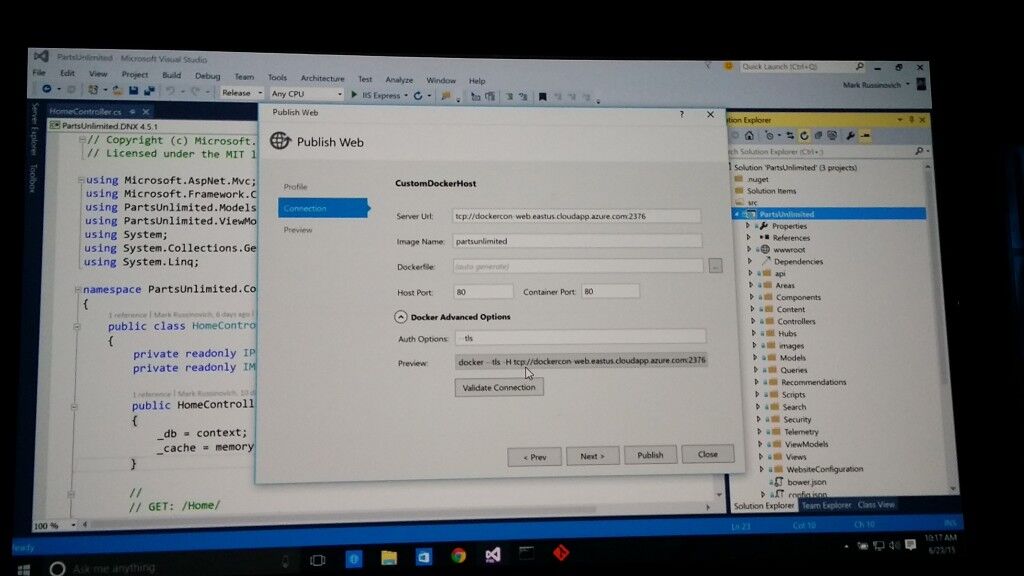Open the File menu
The height and width of the screenshot is (576, 1024).
coord(39,72)
